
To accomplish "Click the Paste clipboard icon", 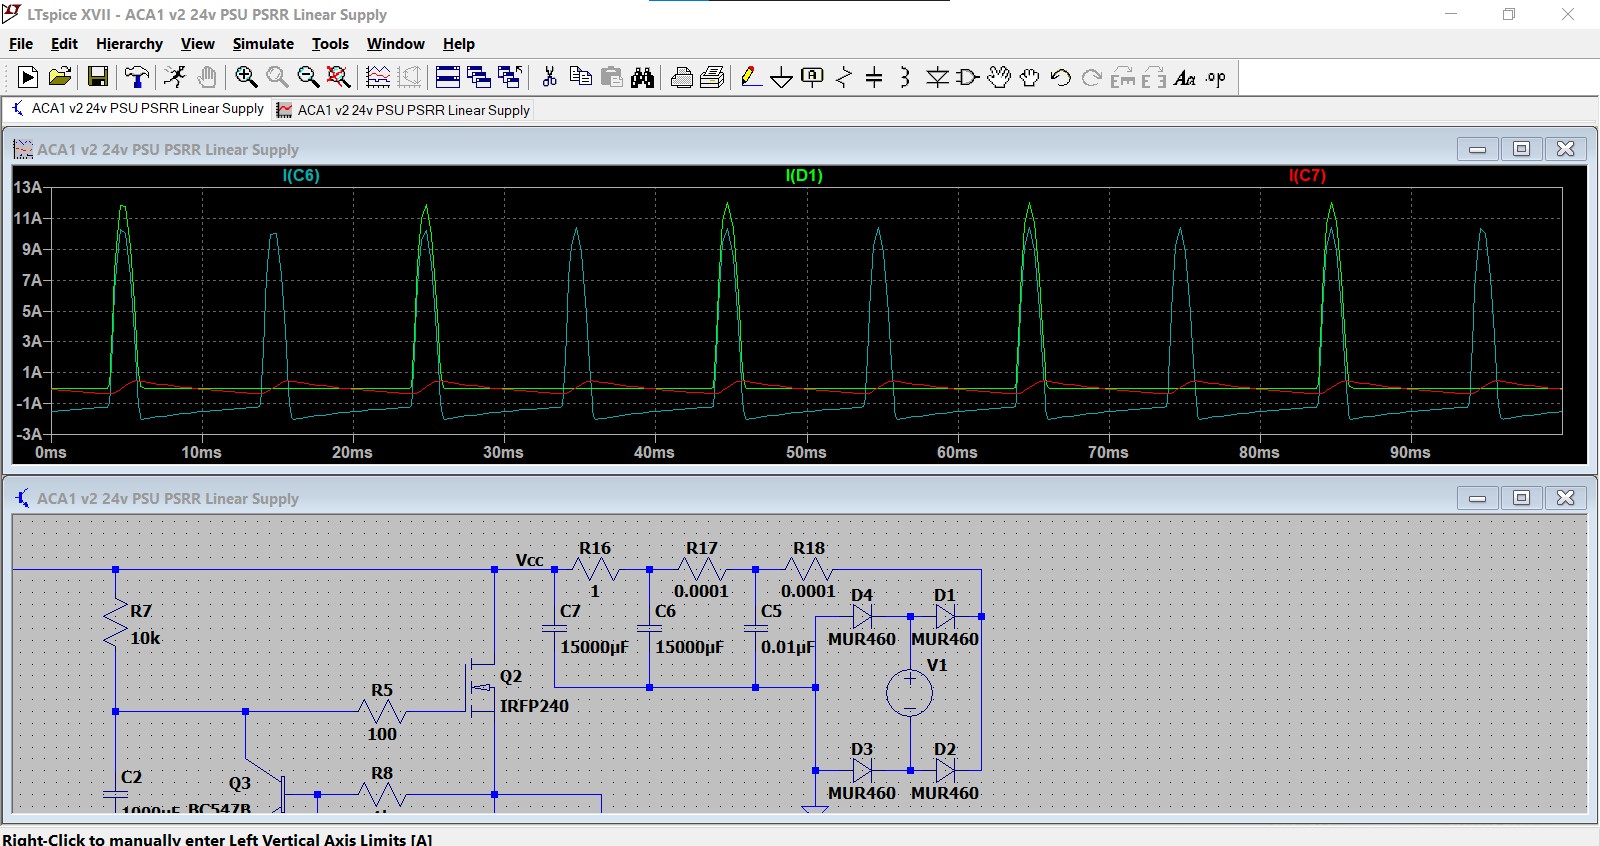I will (612, 77).
